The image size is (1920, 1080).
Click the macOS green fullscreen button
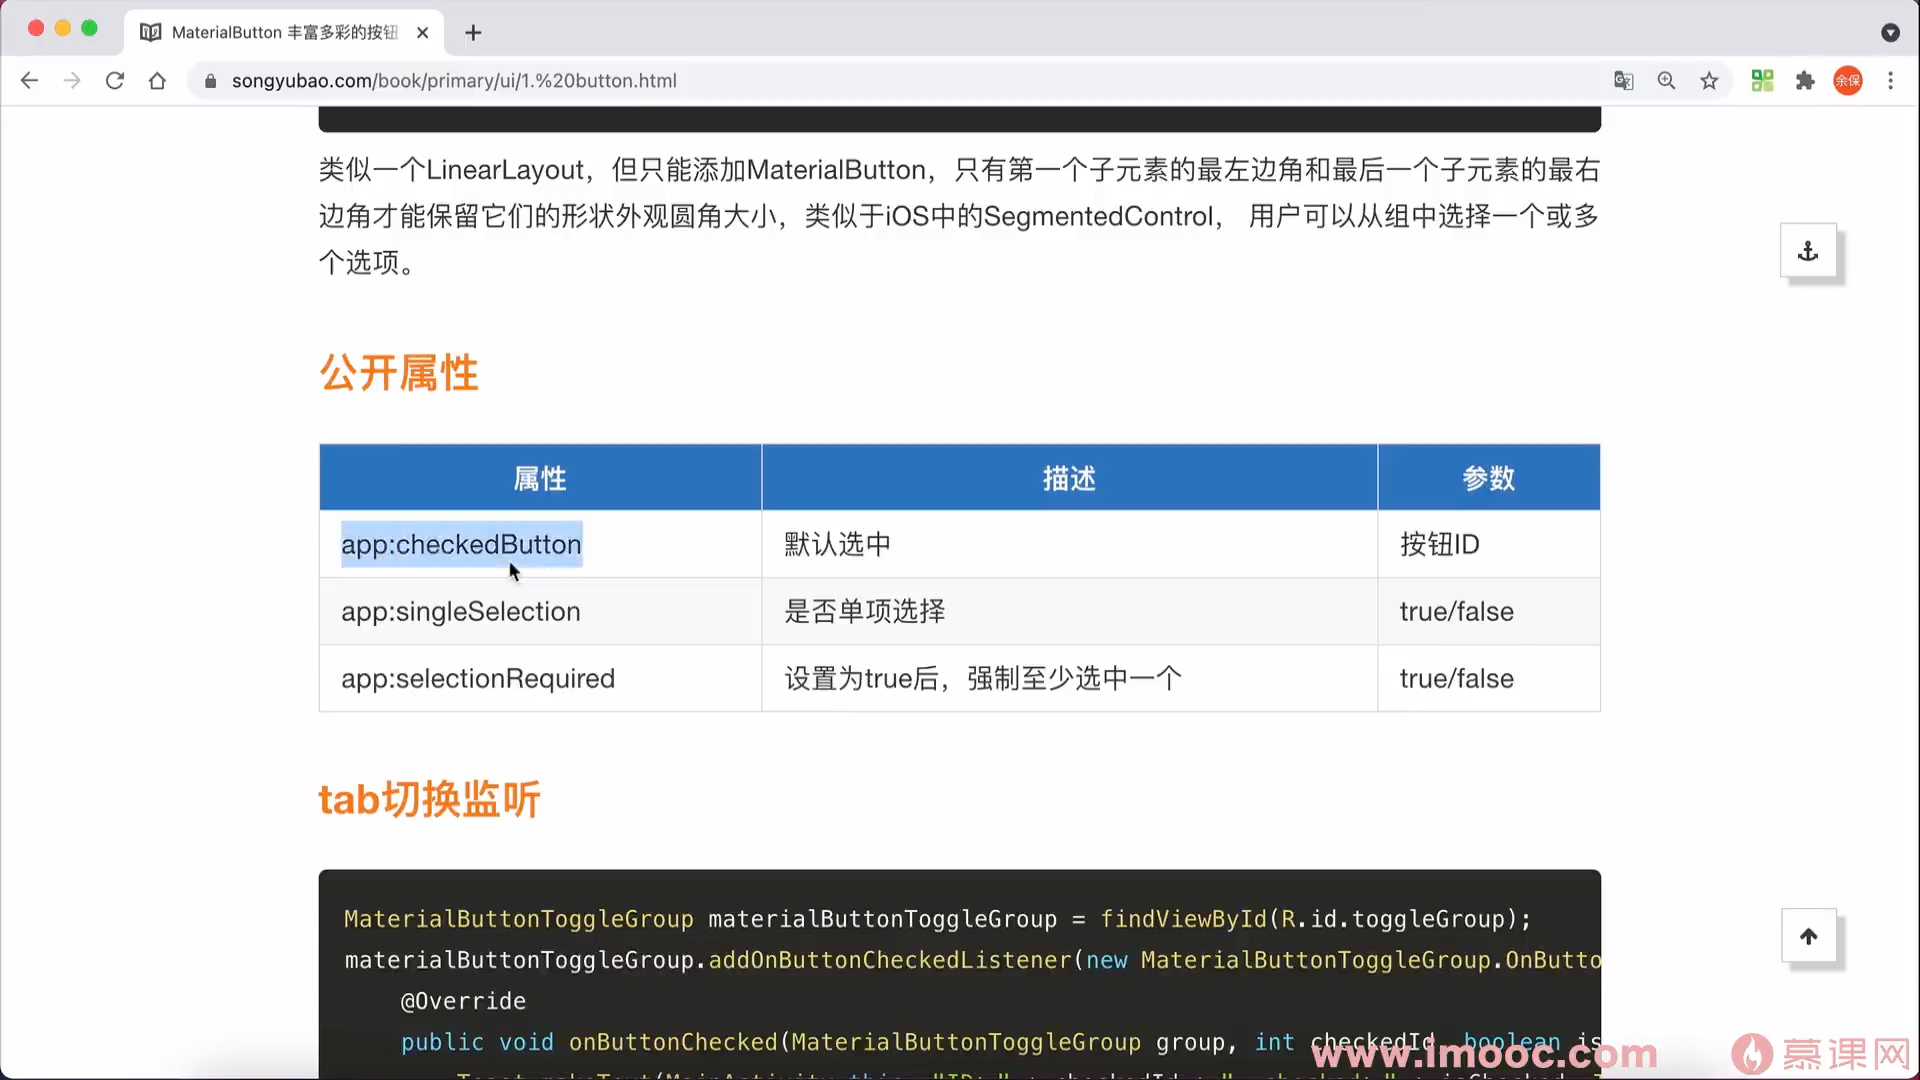(x=89, y=28)
